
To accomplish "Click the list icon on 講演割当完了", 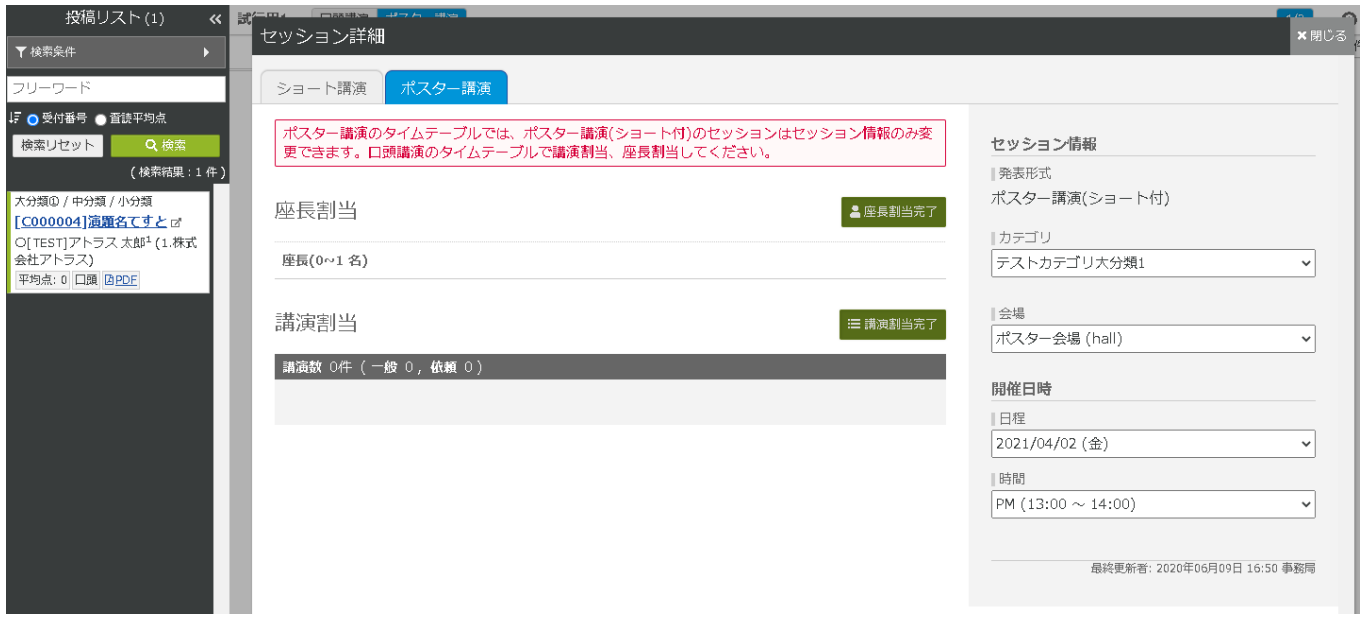I will [x=856, y=324].
